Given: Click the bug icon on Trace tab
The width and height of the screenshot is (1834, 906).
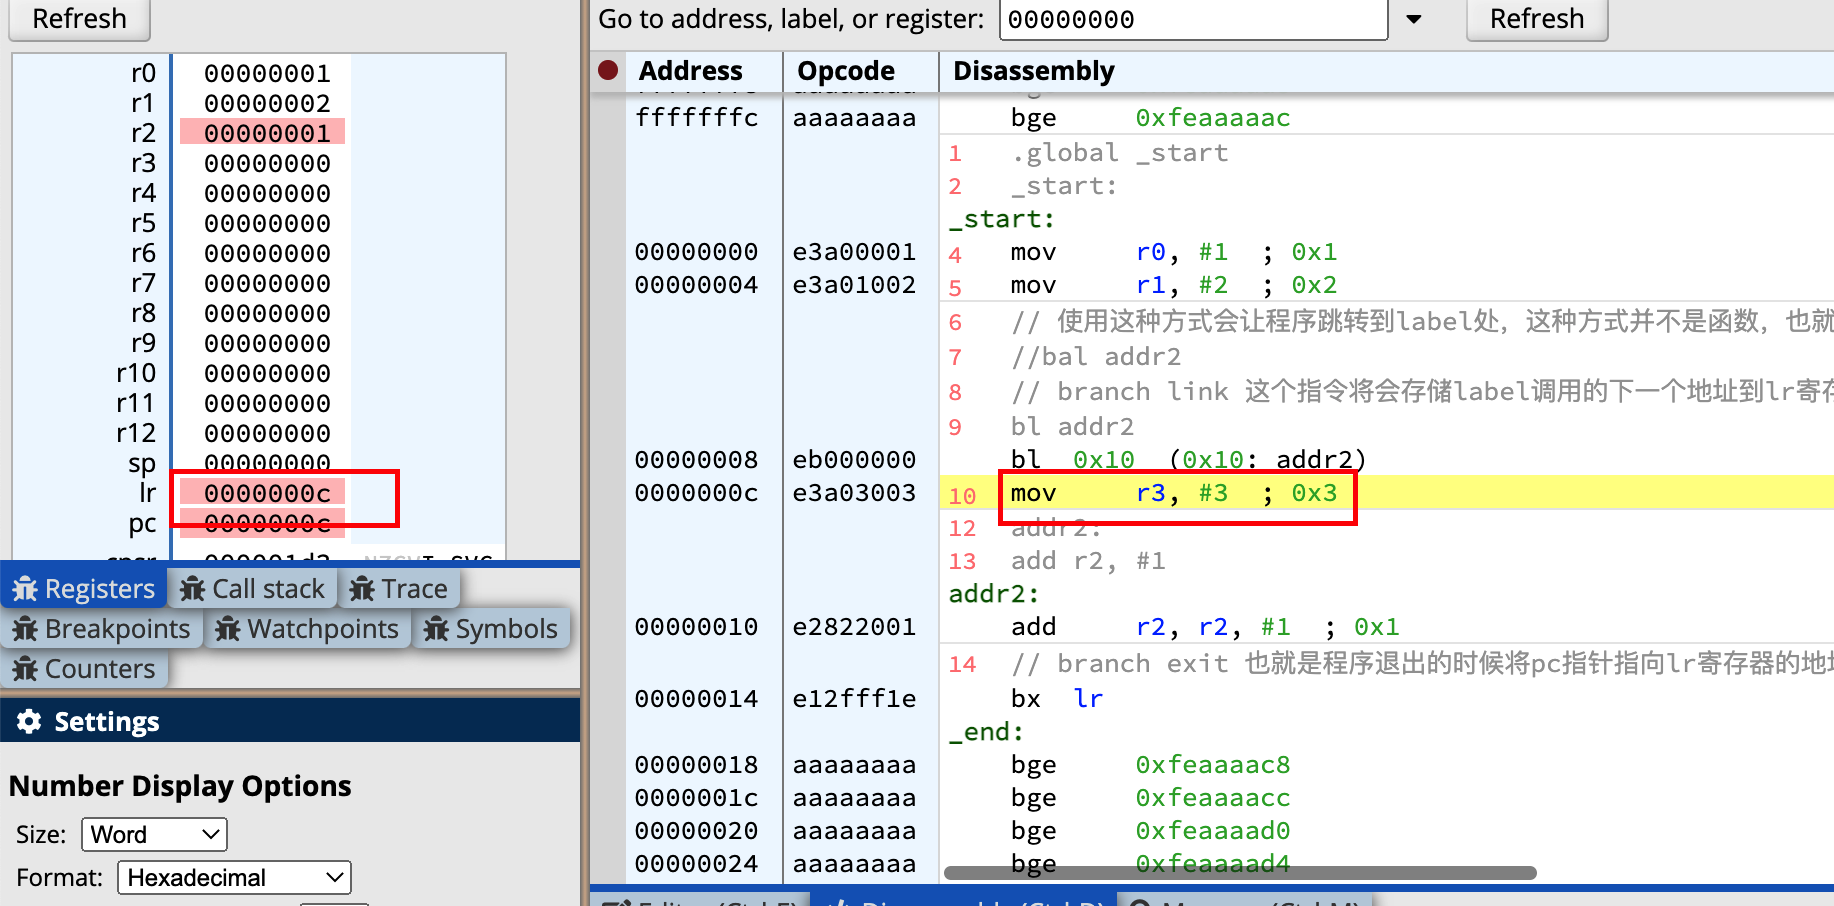Looking at the screenshot, I should tap(362, 589).
